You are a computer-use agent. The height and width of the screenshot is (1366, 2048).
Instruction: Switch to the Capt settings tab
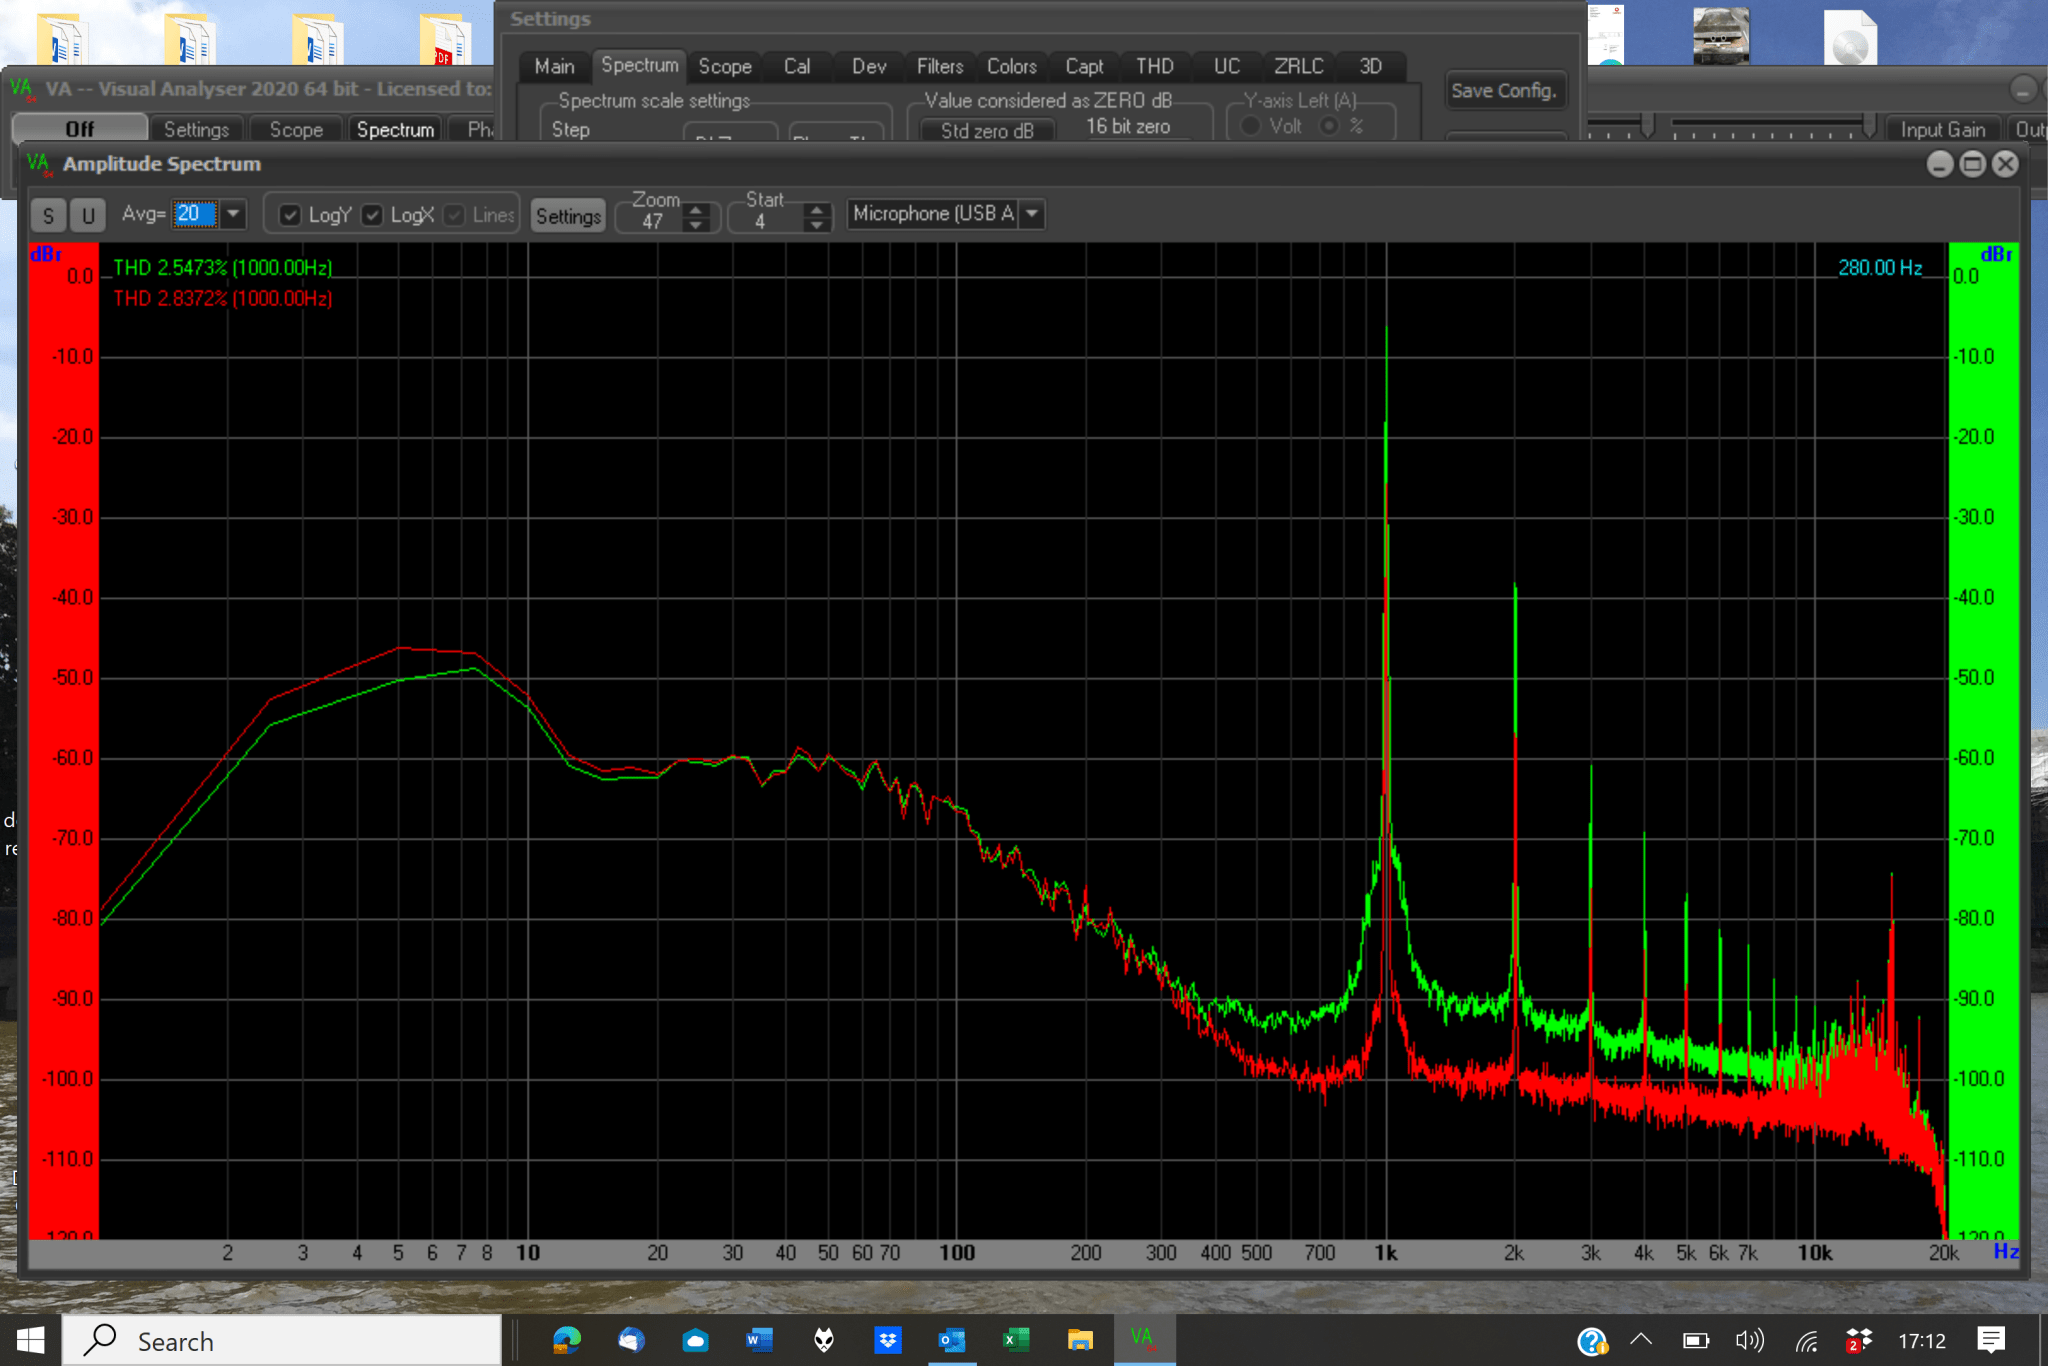click(x=1084, y=67)
